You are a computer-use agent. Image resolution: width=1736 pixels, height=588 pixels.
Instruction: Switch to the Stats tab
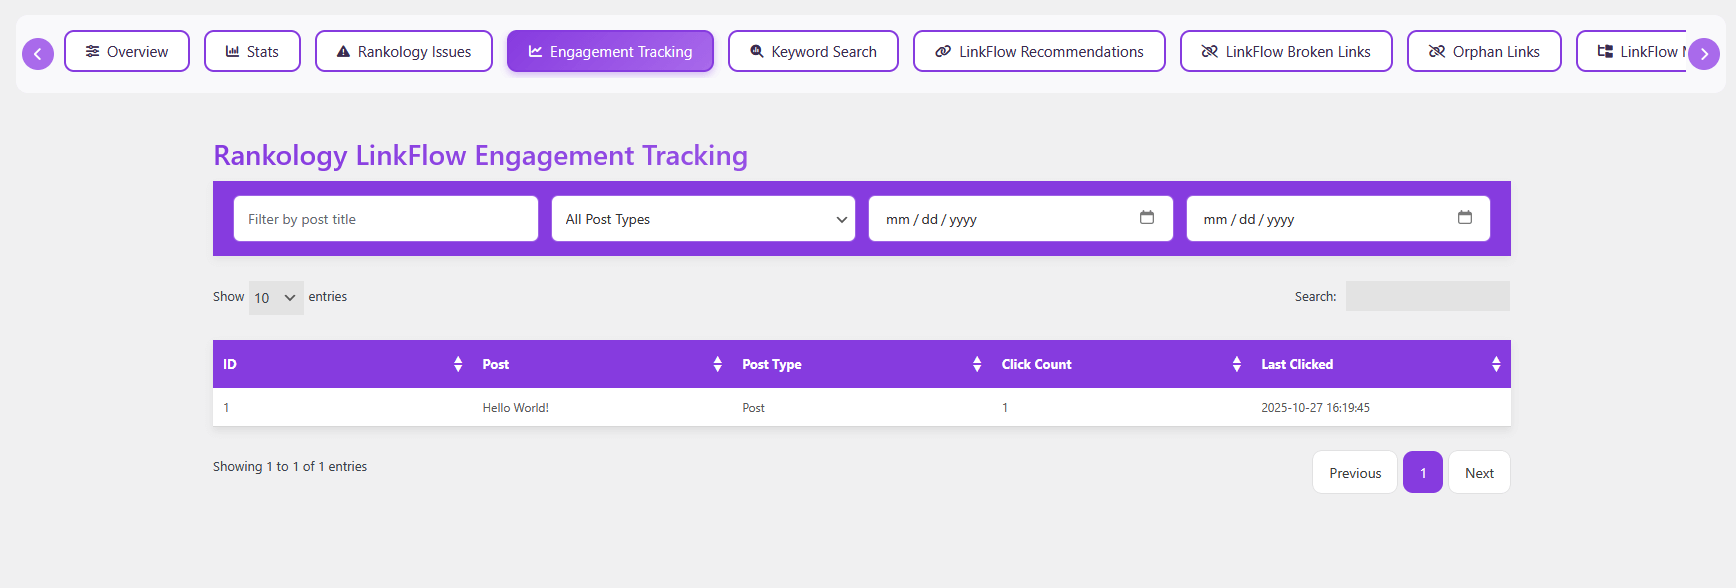(252, 52)
